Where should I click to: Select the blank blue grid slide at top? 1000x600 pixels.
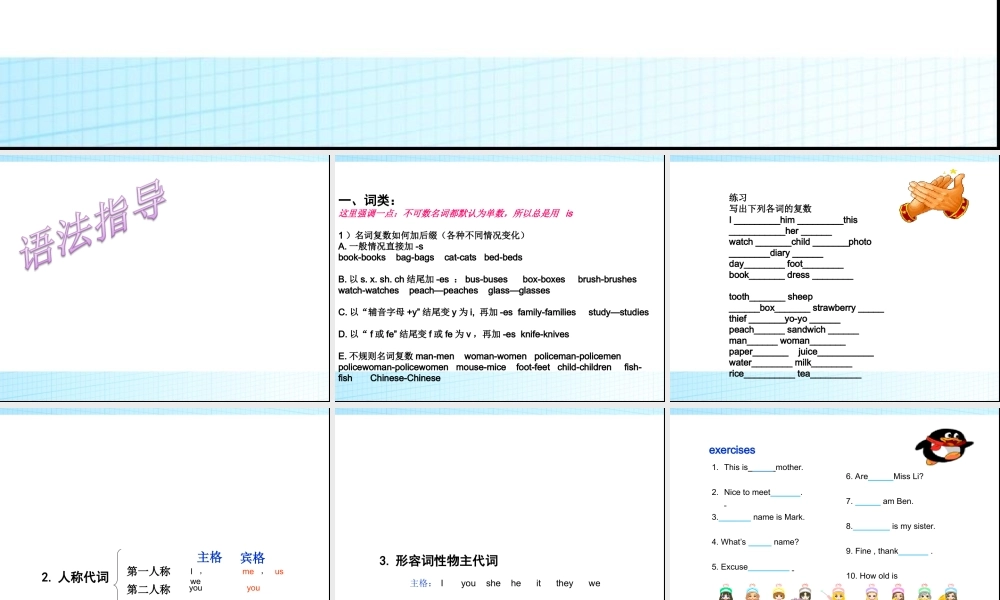[498, 73]
